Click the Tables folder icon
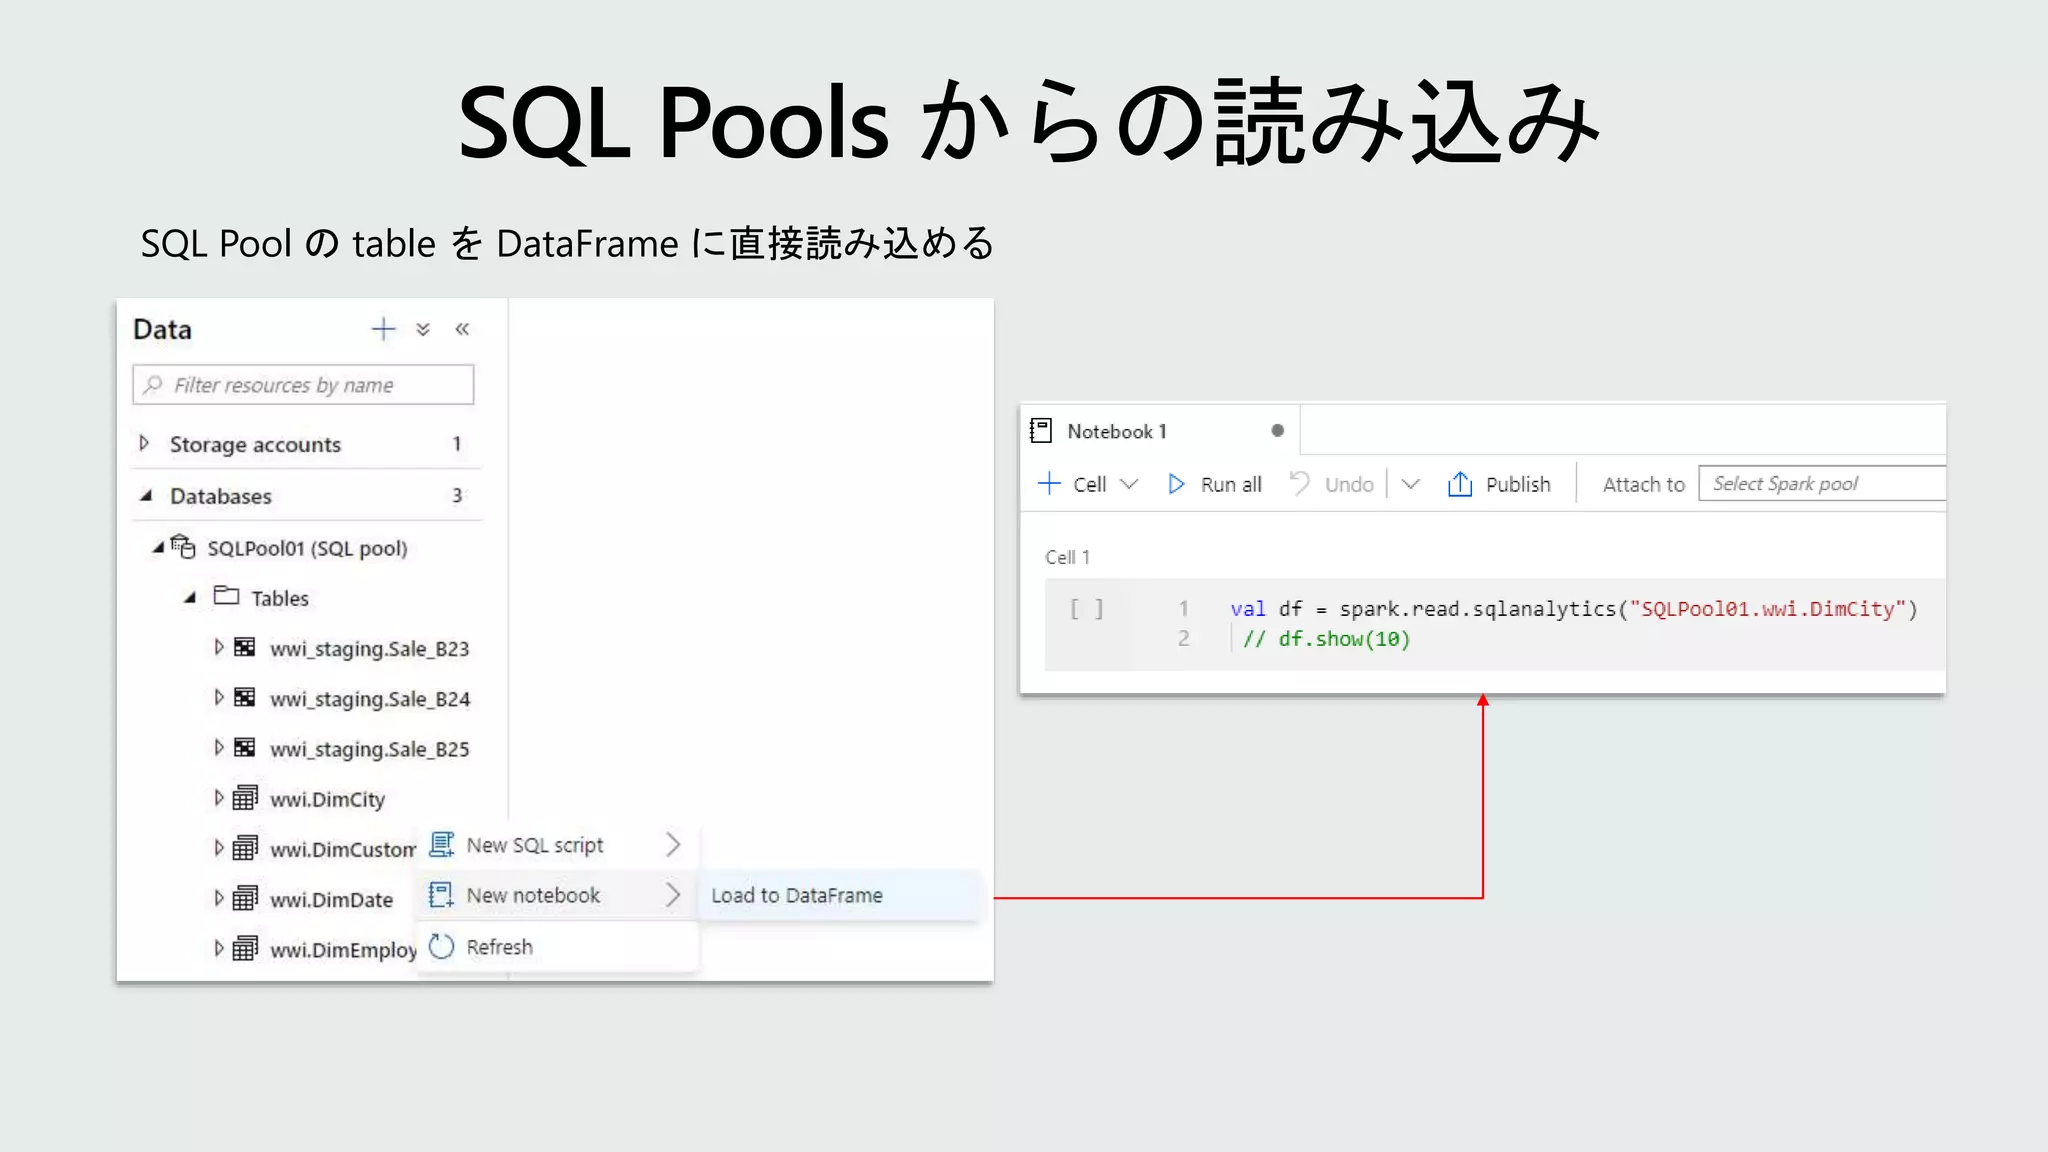 227,596
